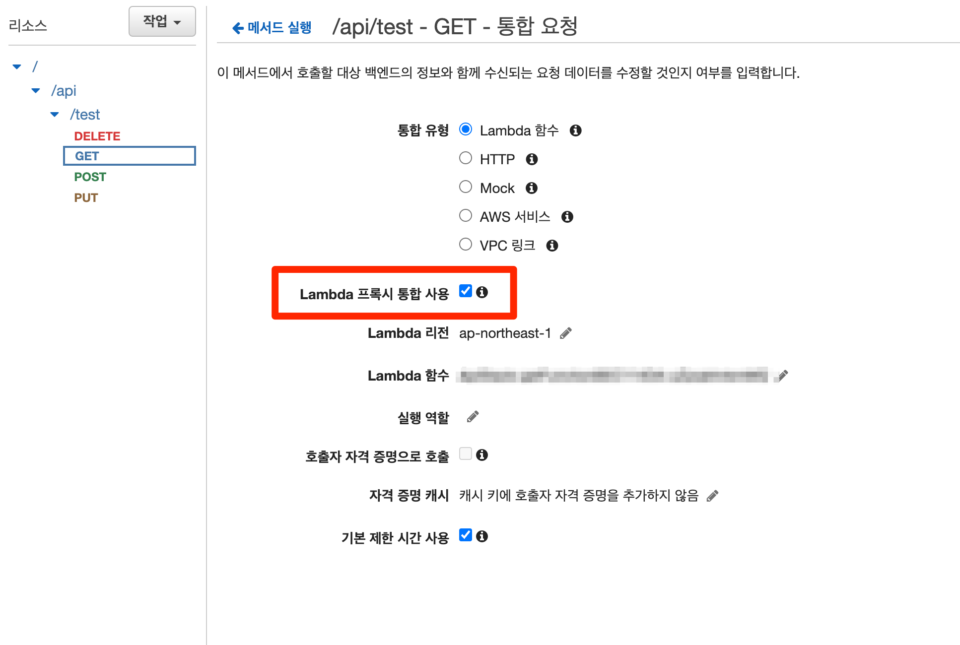Click info icon beside VPC 링크
This screenshot has height=645, width=960.
click(552, 245)
